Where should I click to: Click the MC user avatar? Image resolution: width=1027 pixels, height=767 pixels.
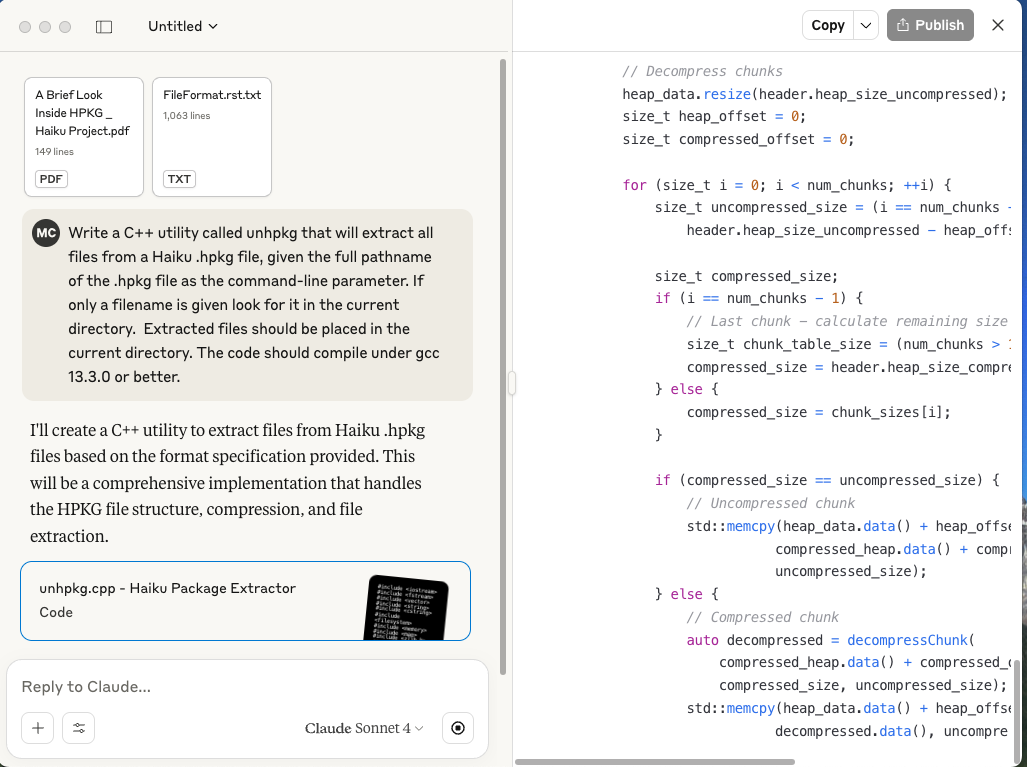click(46, 233)
